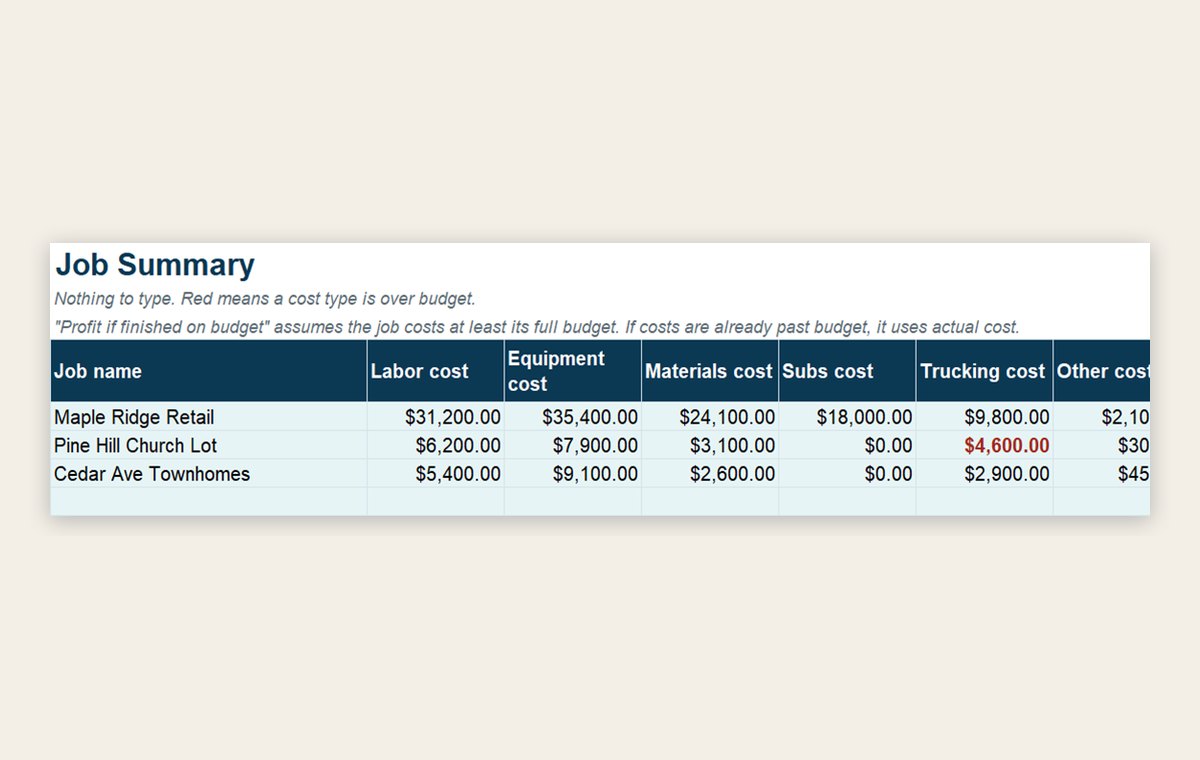Select subs cost $18,000.00

[x=846, y=417]
